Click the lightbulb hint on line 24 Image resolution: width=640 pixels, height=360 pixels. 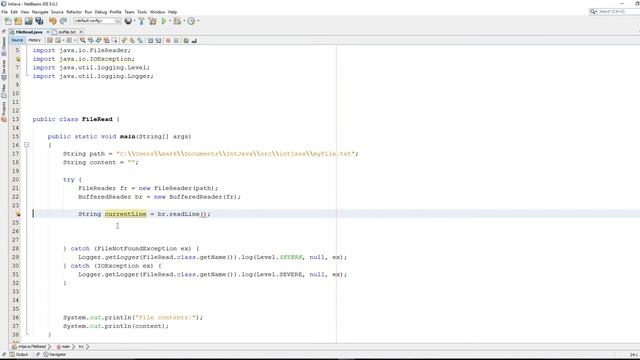pyautogui.click(x=18, y=214)
